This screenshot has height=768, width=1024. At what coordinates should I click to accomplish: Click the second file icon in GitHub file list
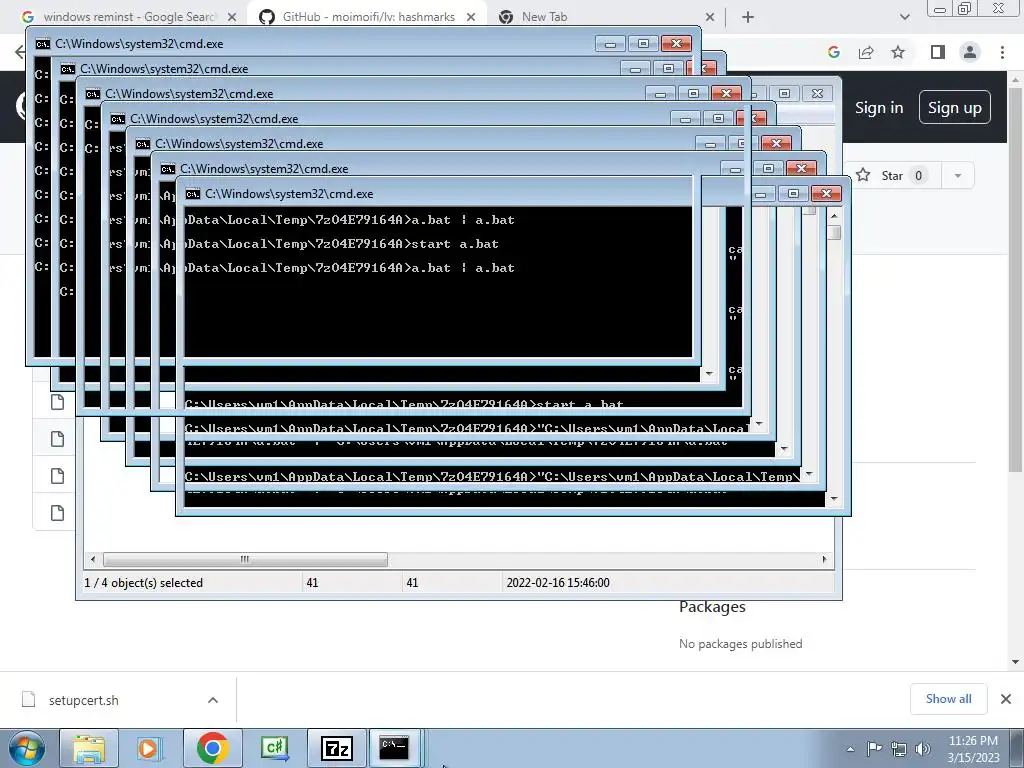point(57,439)
